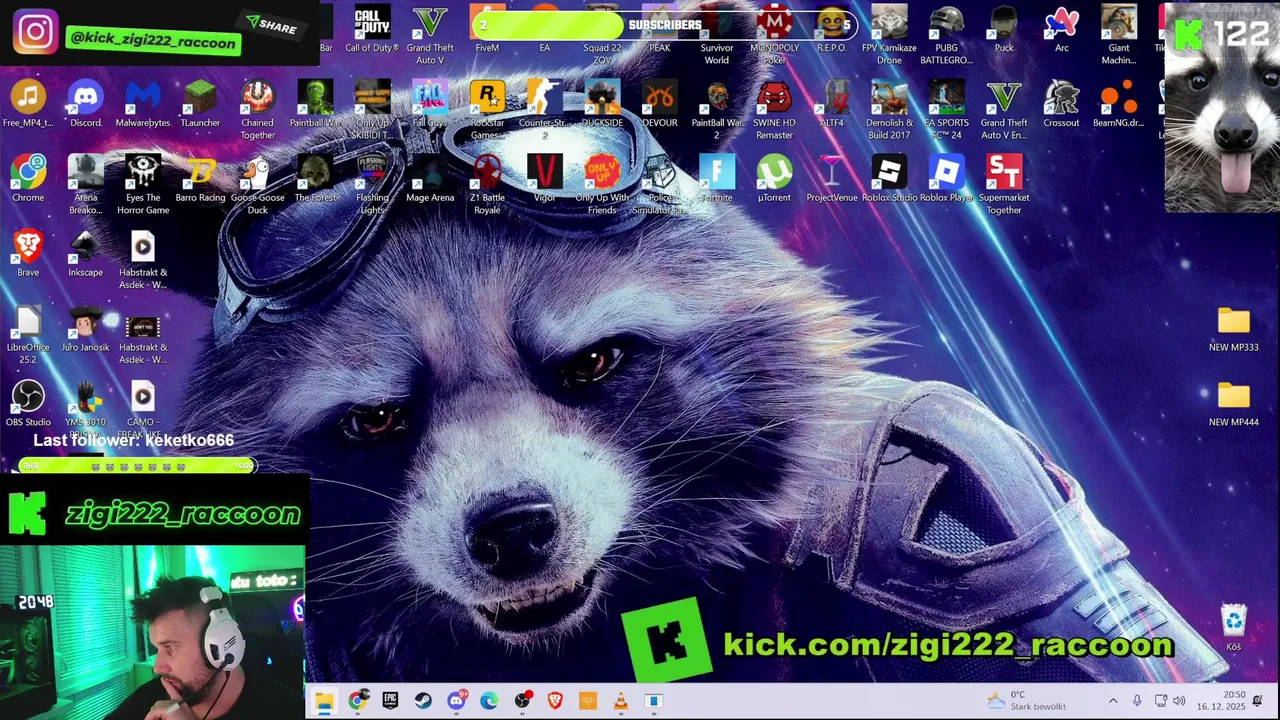Image resolution: width=1280 pixels, height=720 pixels.
Task: Open Epic Games Launcher in taskbar
Action: point(390,701)
